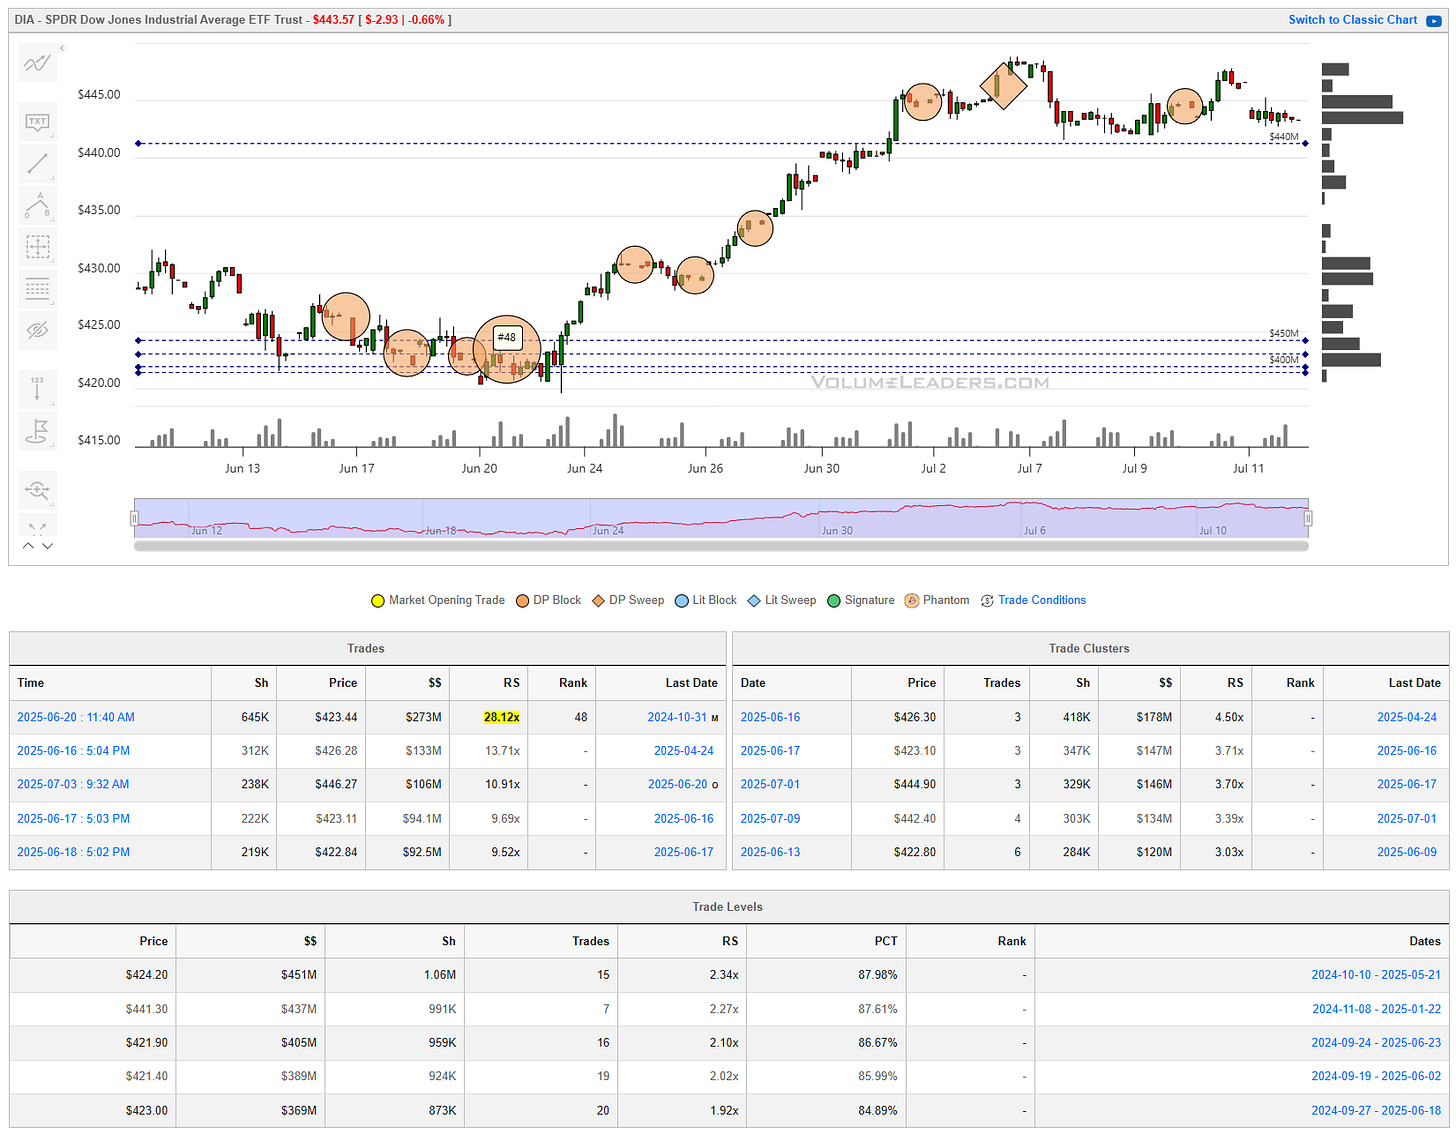Click last date 2025-06-20 in Trades
Screen dimensions: 1456x1133
(x=677, y=784)
